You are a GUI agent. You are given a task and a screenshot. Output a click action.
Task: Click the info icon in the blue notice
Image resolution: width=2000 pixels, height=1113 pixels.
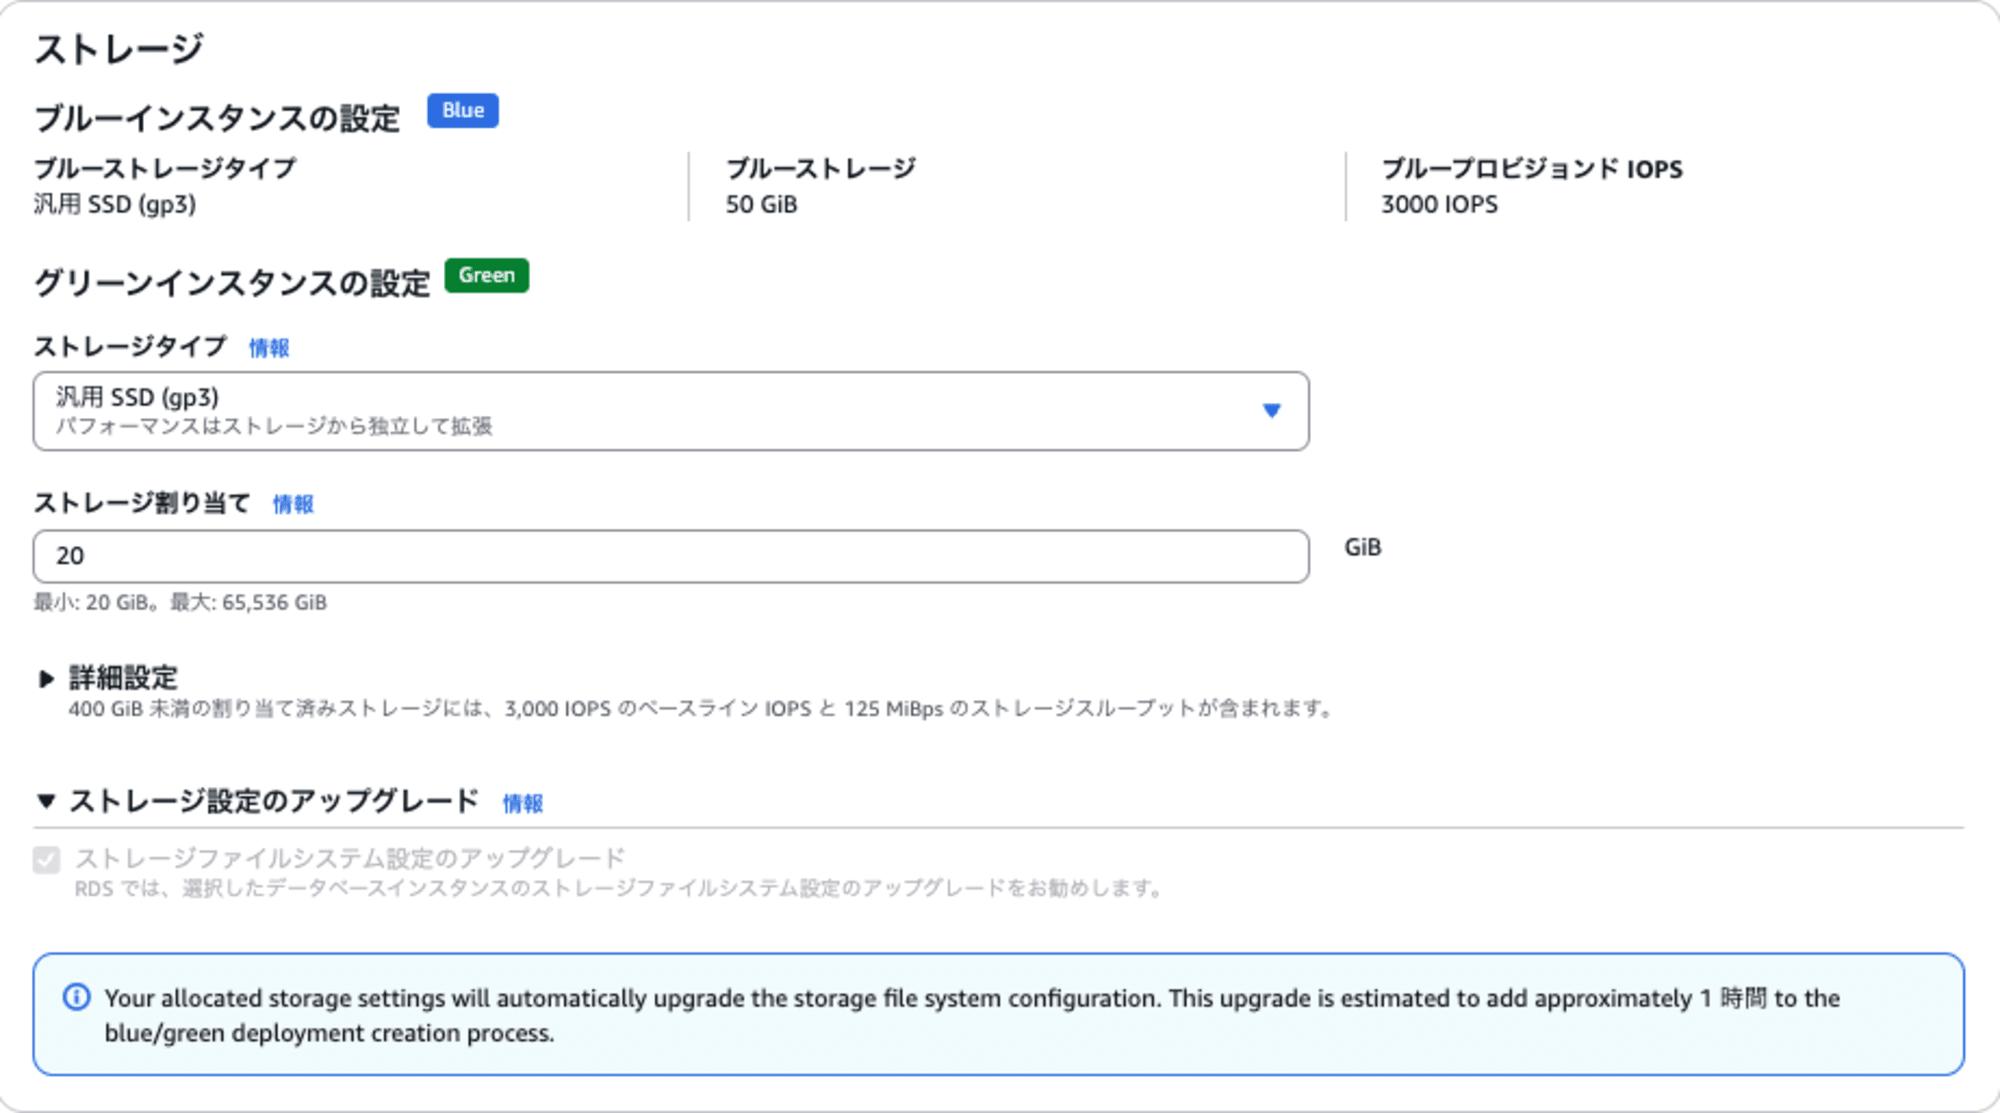pos(77,997)
